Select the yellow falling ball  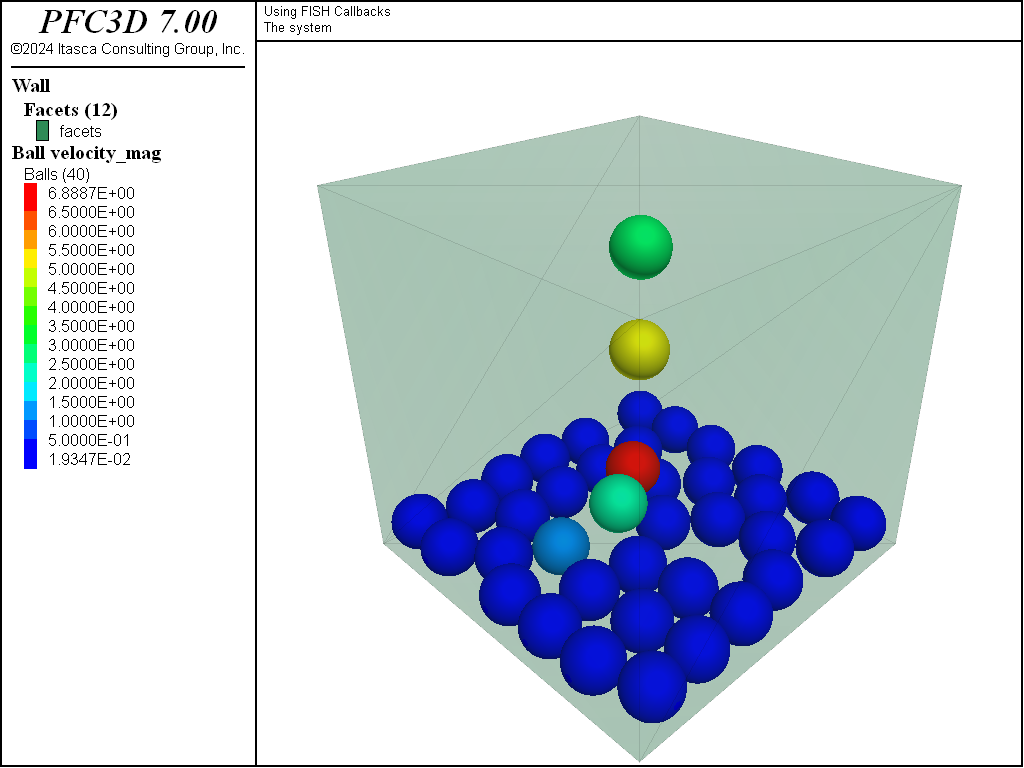(639, 349)
